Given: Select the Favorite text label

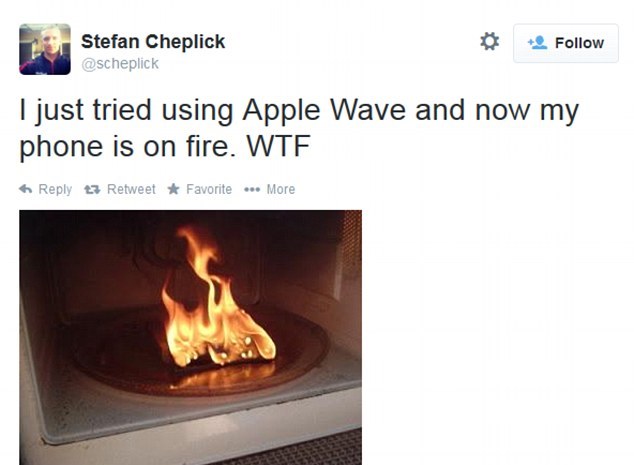Looking at the screenshot, I should coord(209,189).
